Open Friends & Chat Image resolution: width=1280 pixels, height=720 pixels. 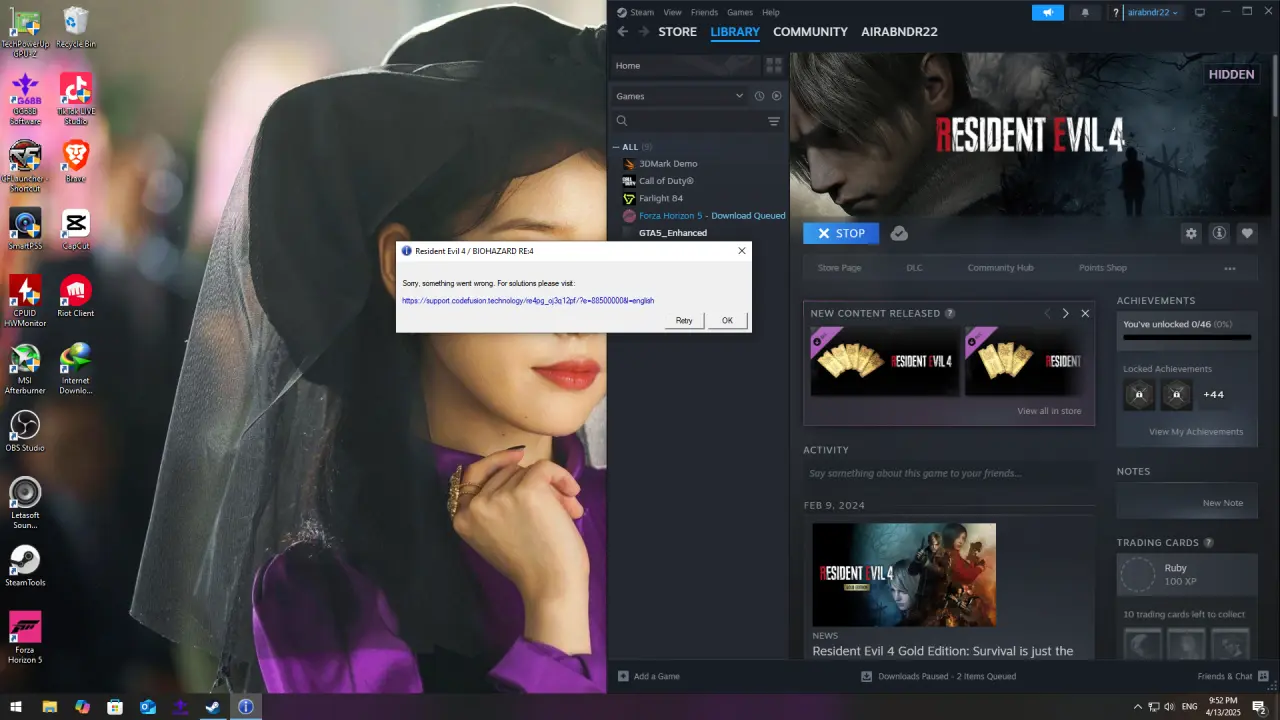tap(1233, 676)
